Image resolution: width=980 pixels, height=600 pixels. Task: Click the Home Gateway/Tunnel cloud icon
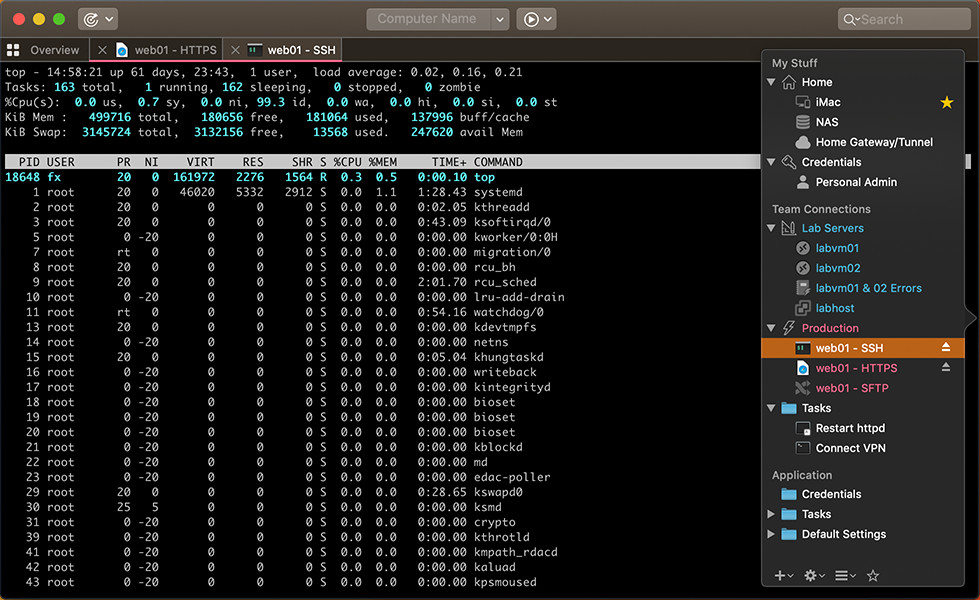802,142
